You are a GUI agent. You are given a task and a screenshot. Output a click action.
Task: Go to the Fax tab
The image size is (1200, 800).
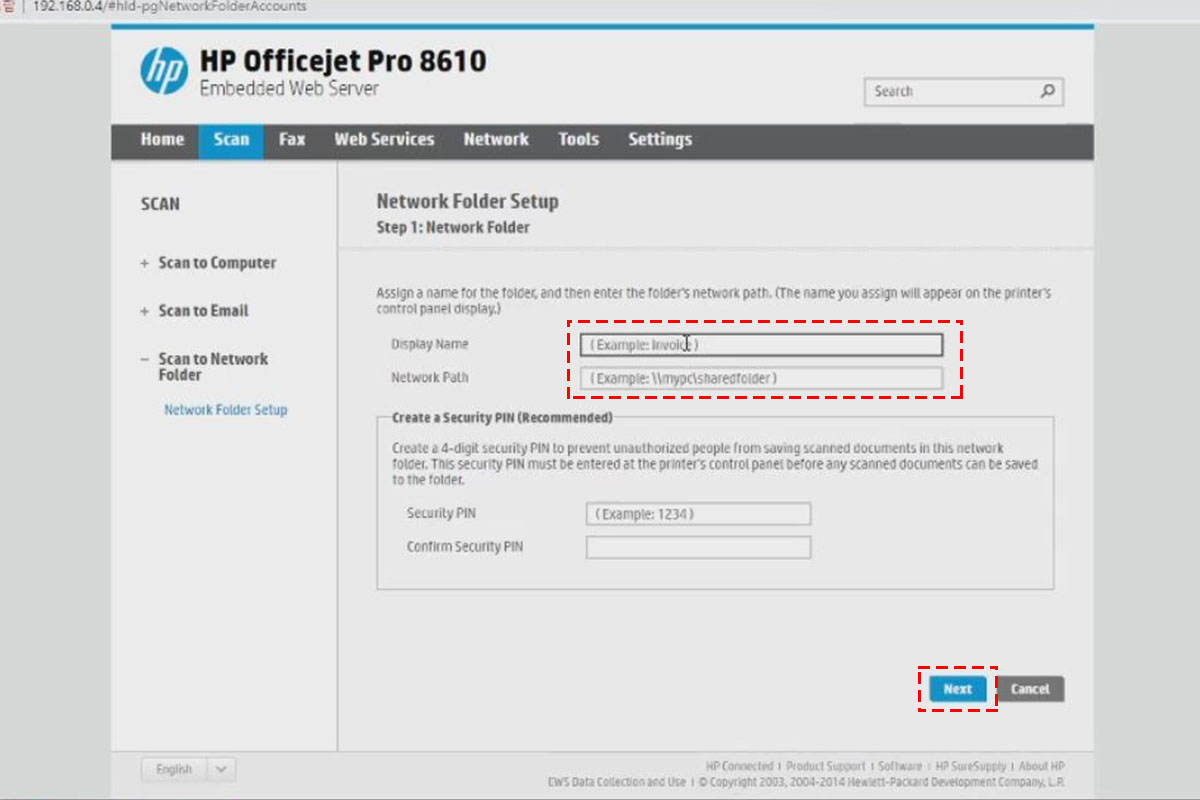click(x=292, y=140)
